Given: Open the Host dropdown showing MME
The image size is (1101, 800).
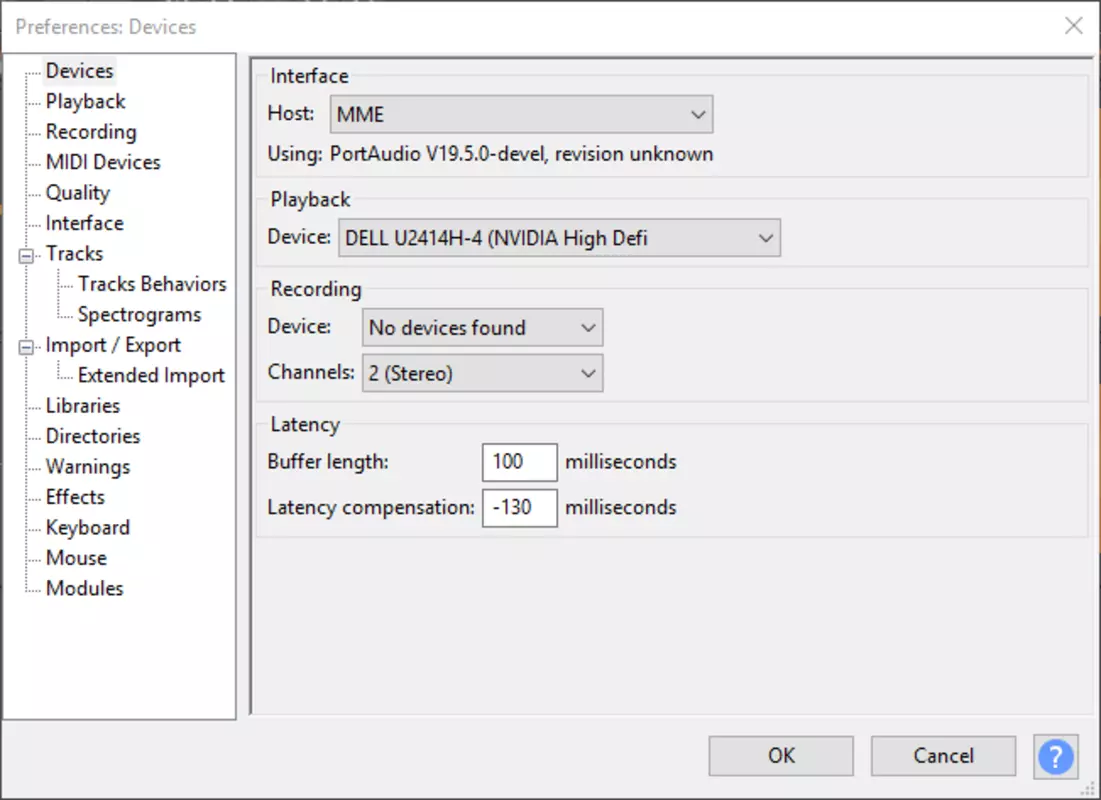Looking at the screenshot, I should coord(522,114).
